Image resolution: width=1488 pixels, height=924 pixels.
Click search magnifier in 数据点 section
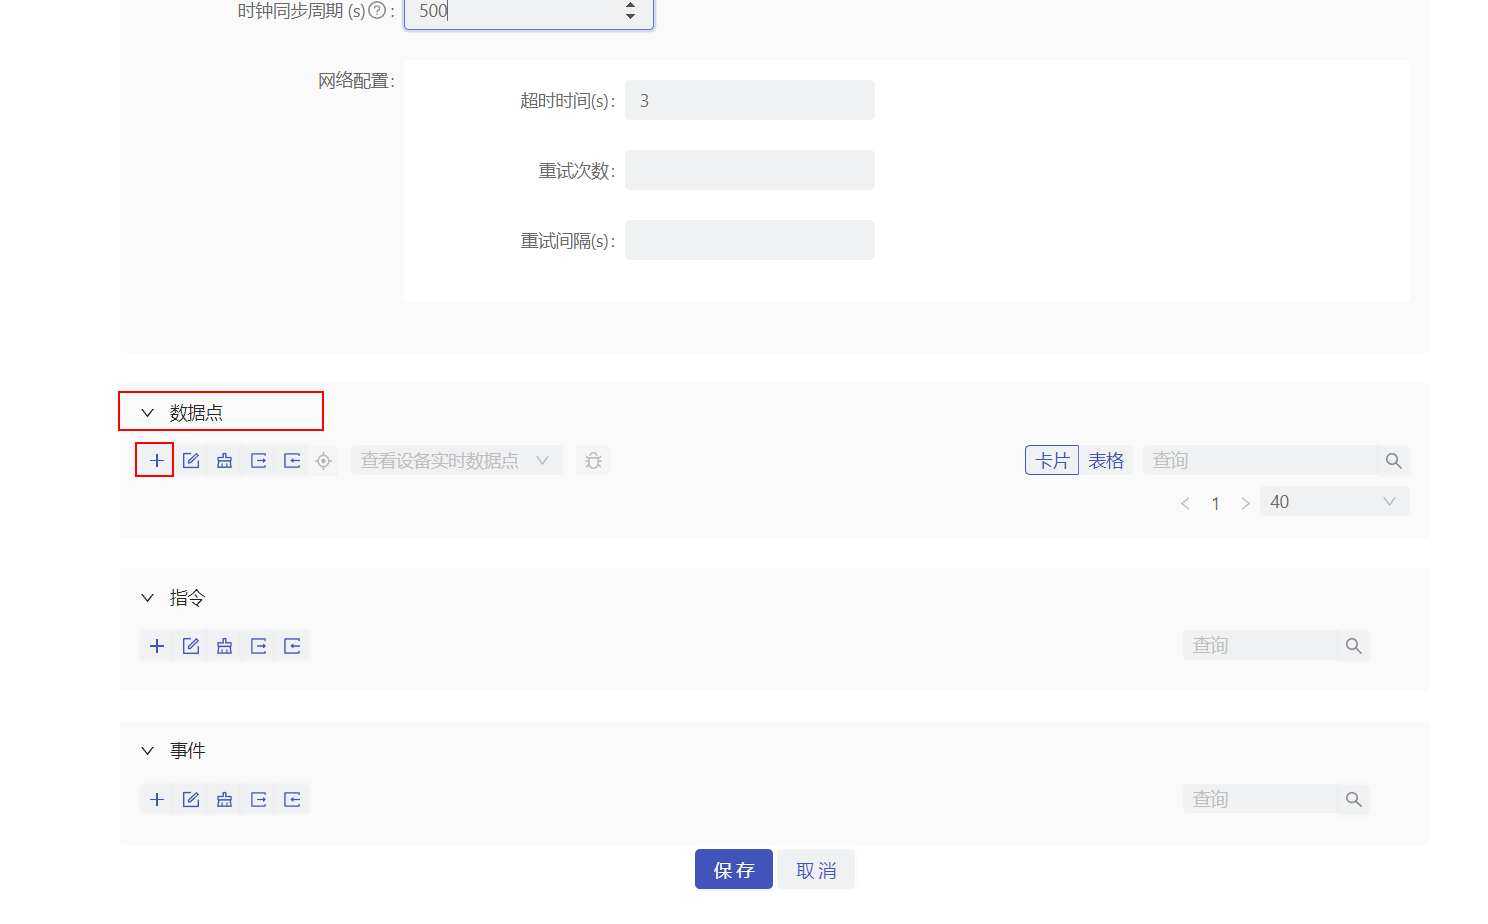click(1393, 460)
